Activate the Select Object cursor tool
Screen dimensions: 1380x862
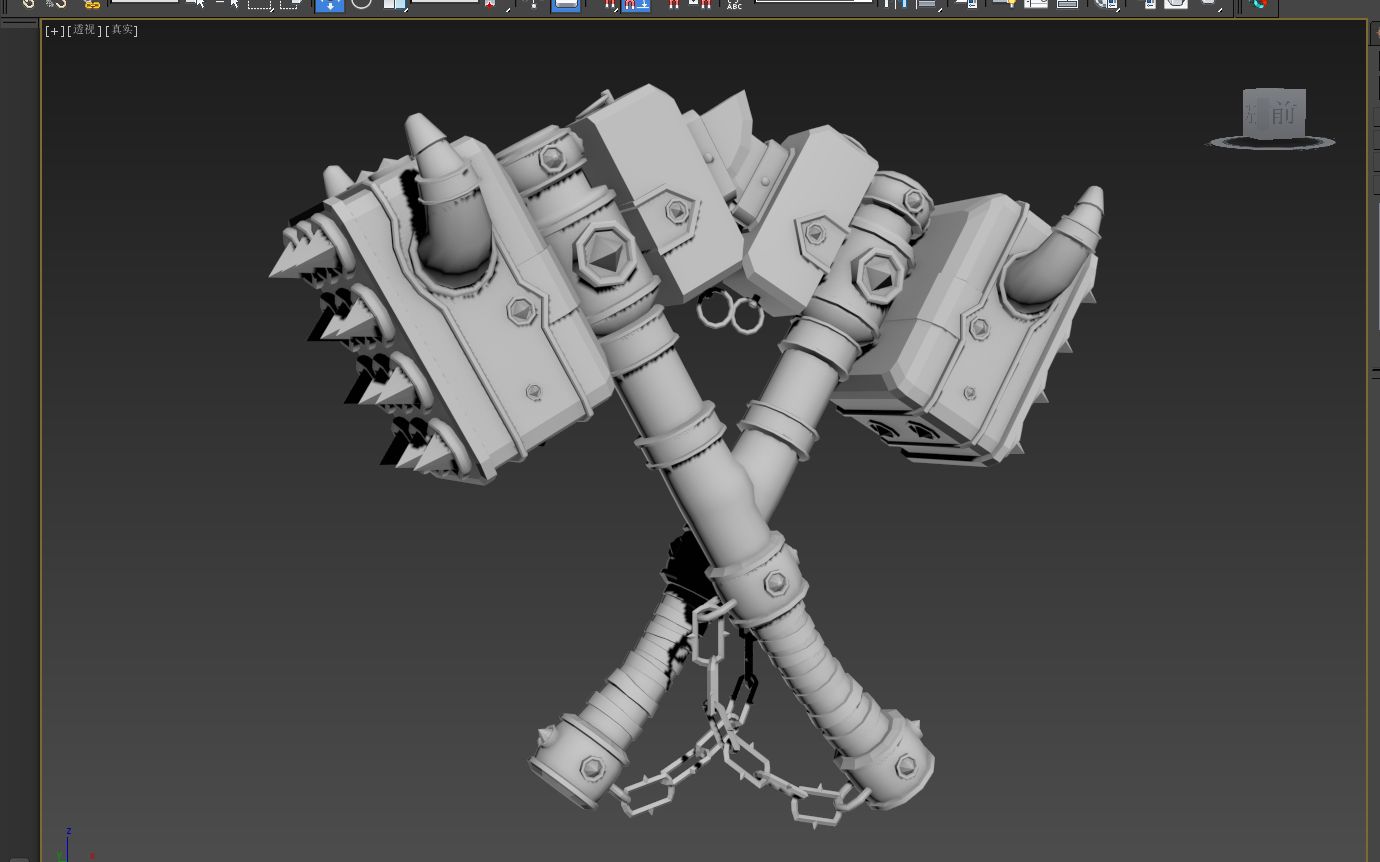pyautogui.click(x=198, y=4)
